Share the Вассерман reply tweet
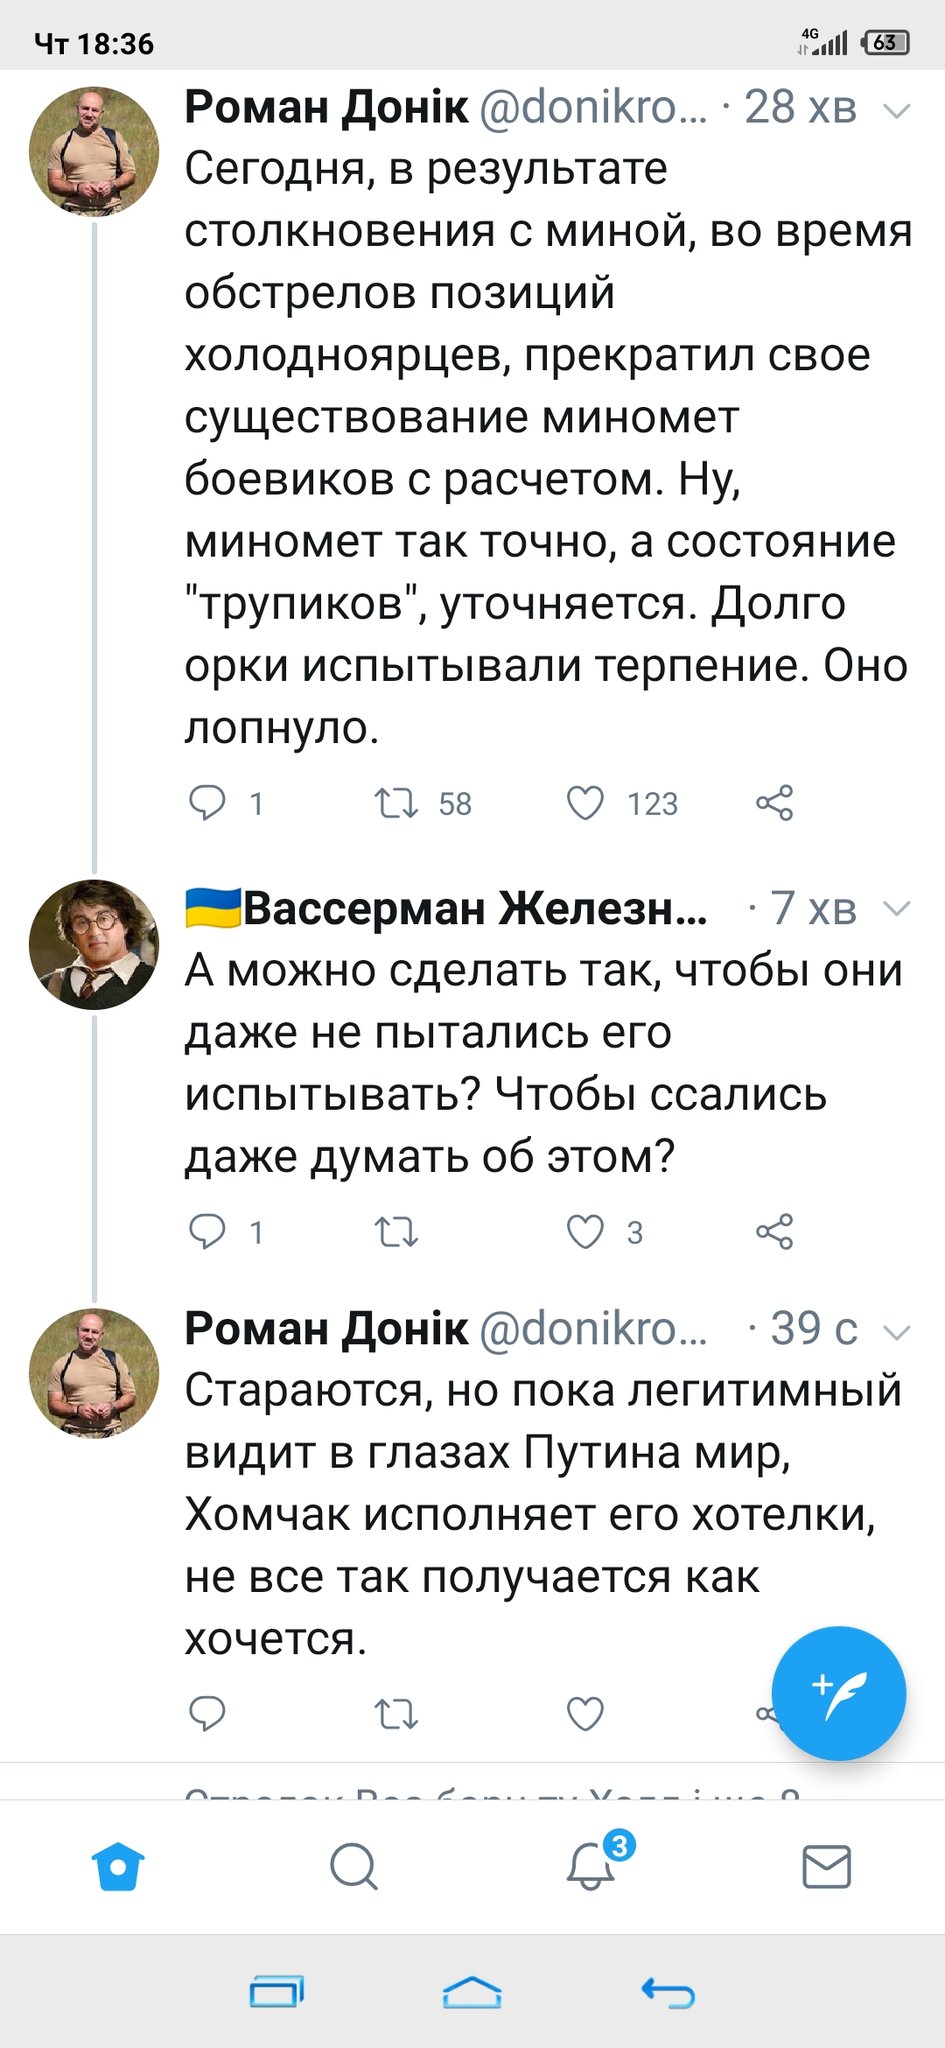945x2048 pixels. click(x=774, y=1232)
